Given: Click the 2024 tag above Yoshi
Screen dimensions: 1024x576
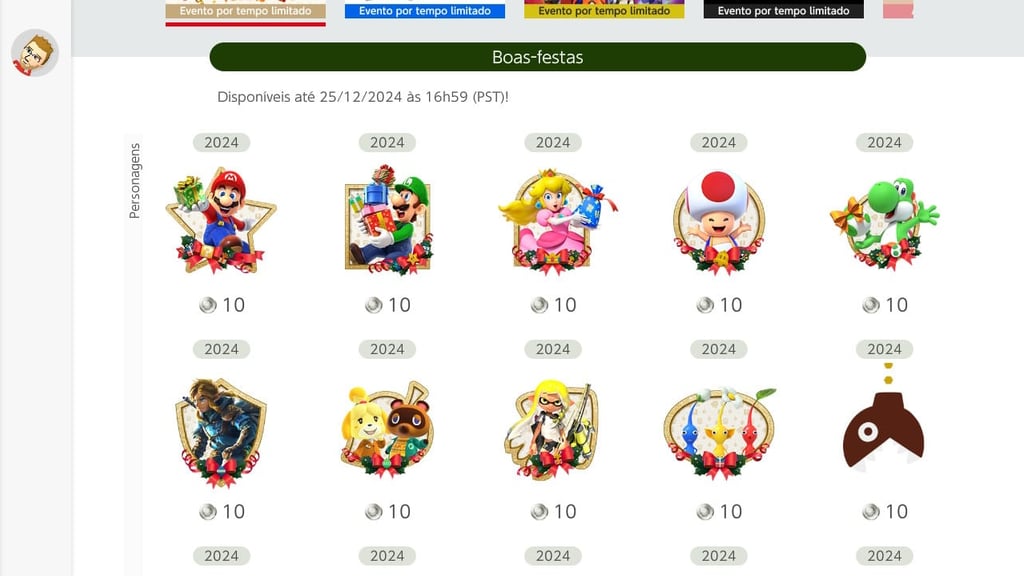Looking at the screenshot, I should click(x=884, y=142).
